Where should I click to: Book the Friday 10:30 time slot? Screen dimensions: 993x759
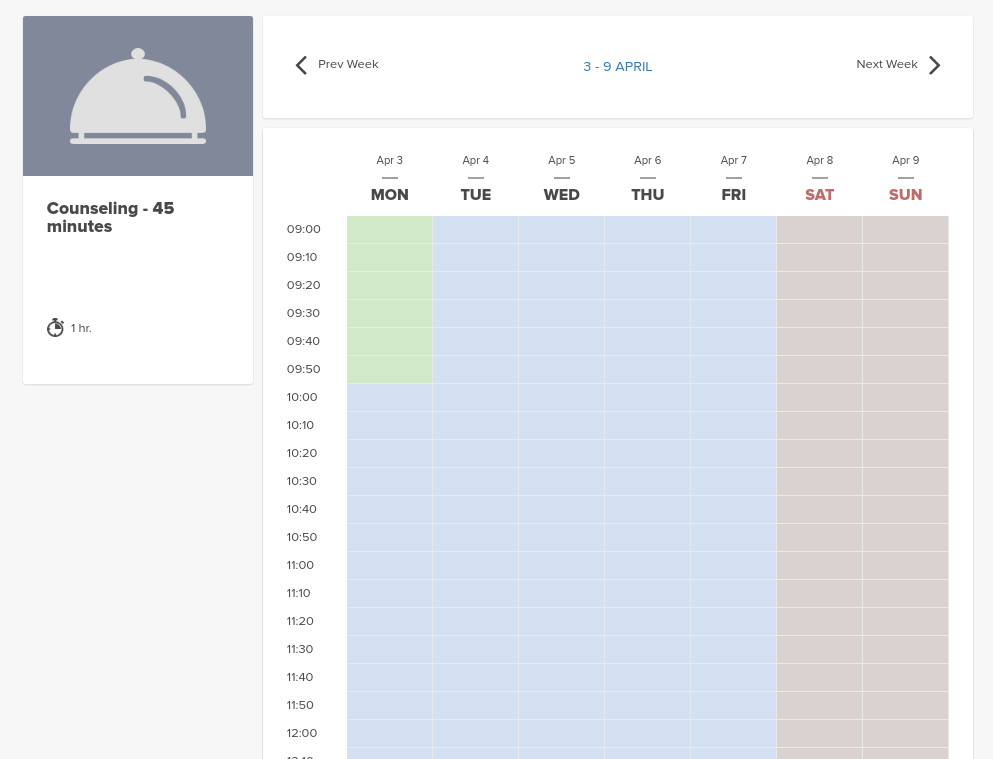(733, 482)
